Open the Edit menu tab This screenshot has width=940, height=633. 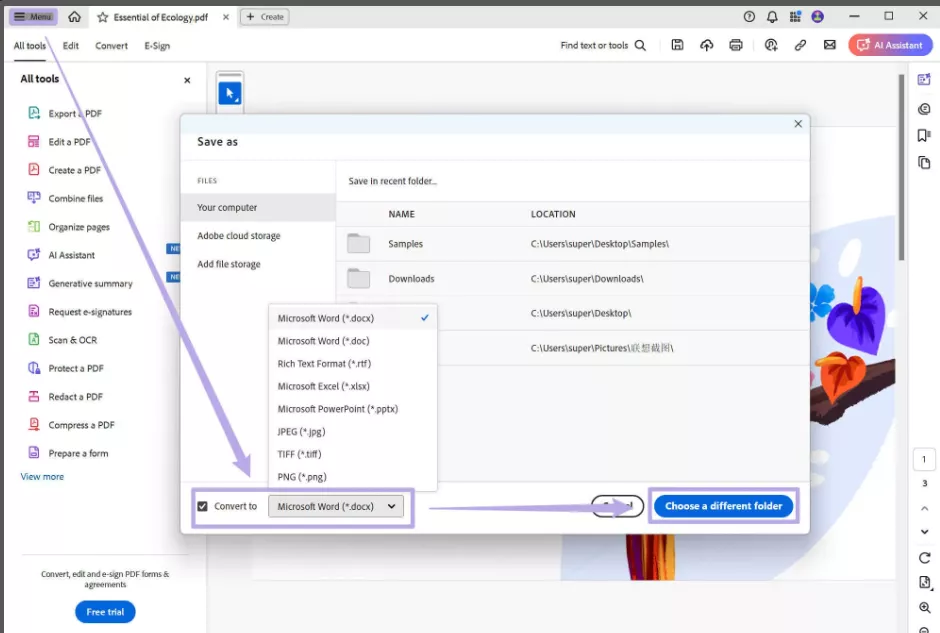click(x=71, y=46)
